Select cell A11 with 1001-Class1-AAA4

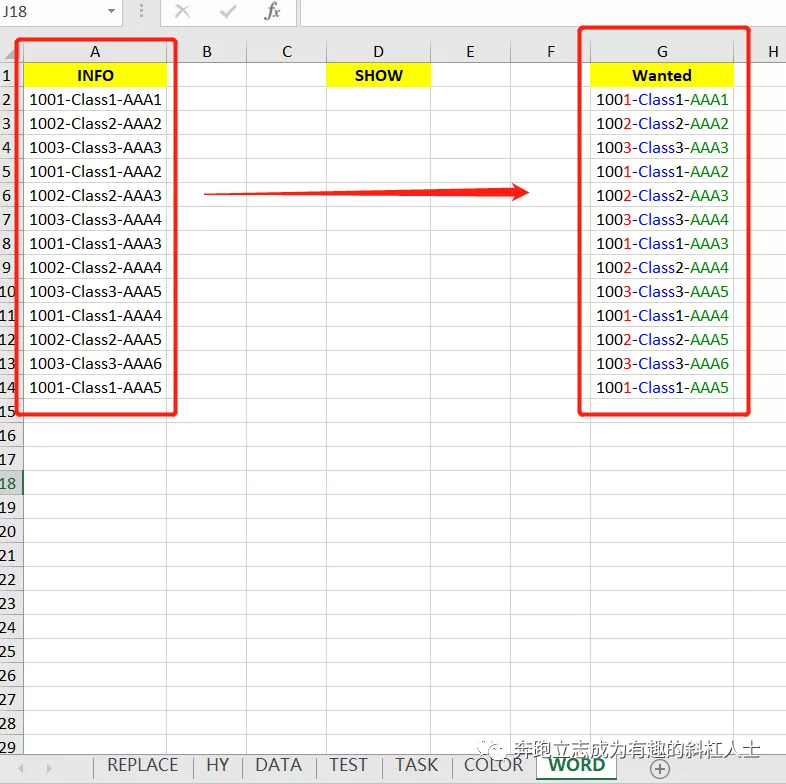(x=95, y=315)
